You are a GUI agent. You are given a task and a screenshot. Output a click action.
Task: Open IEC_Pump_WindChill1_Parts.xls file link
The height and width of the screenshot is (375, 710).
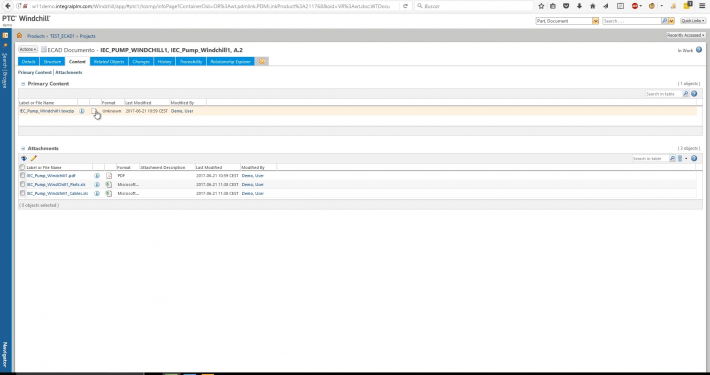(x=56, y=184)
